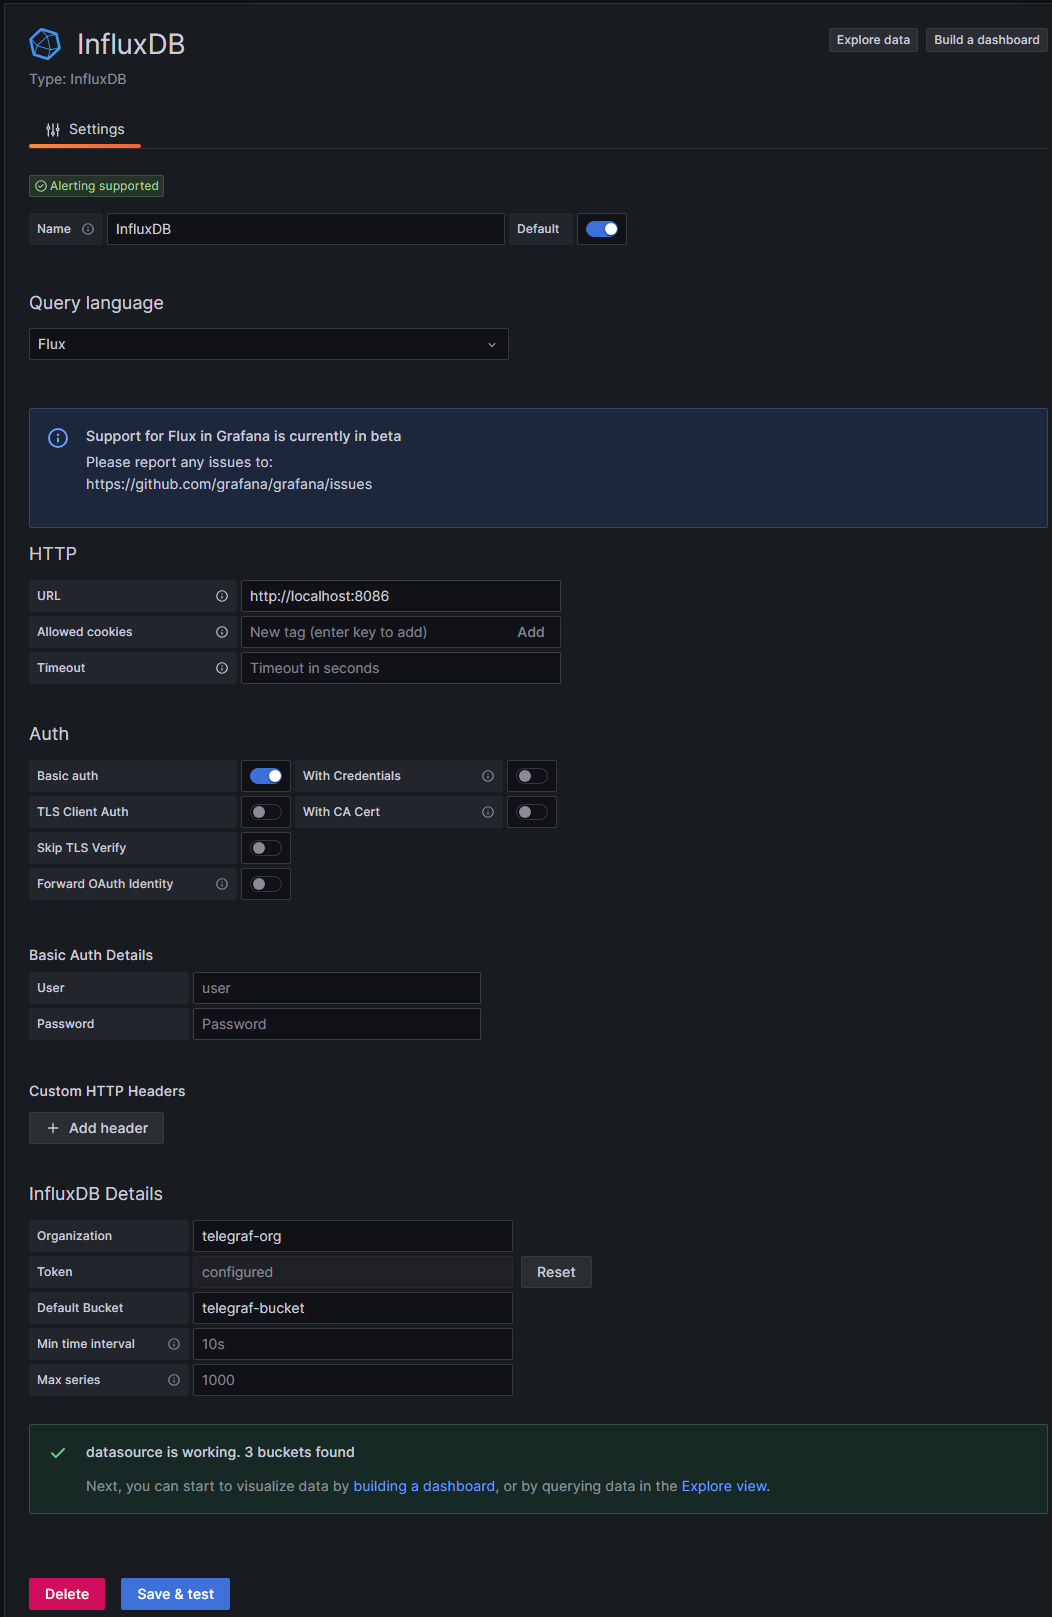This screenshot has height=1617, width=1052.
Task: Click Add next to Allowed cookies
Action: pos(531,632)
